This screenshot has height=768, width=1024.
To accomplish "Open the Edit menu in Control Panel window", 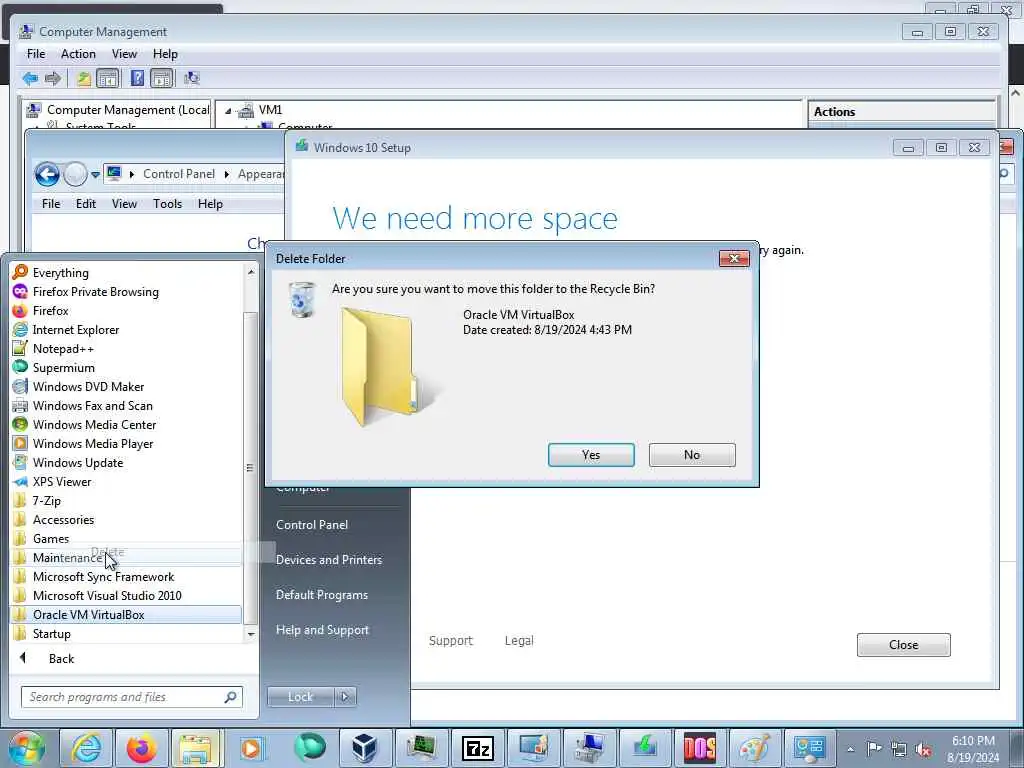I will coord(86,204).
